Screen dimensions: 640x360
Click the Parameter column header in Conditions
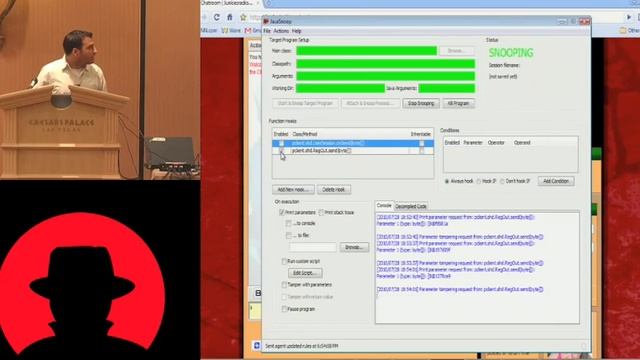click(x=473, y=143)
